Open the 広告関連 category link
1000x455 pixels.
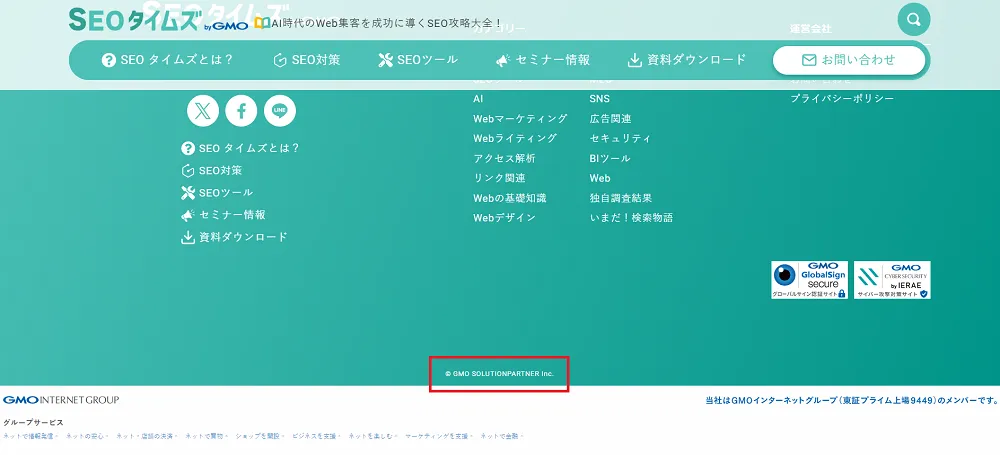pos(610,119)
